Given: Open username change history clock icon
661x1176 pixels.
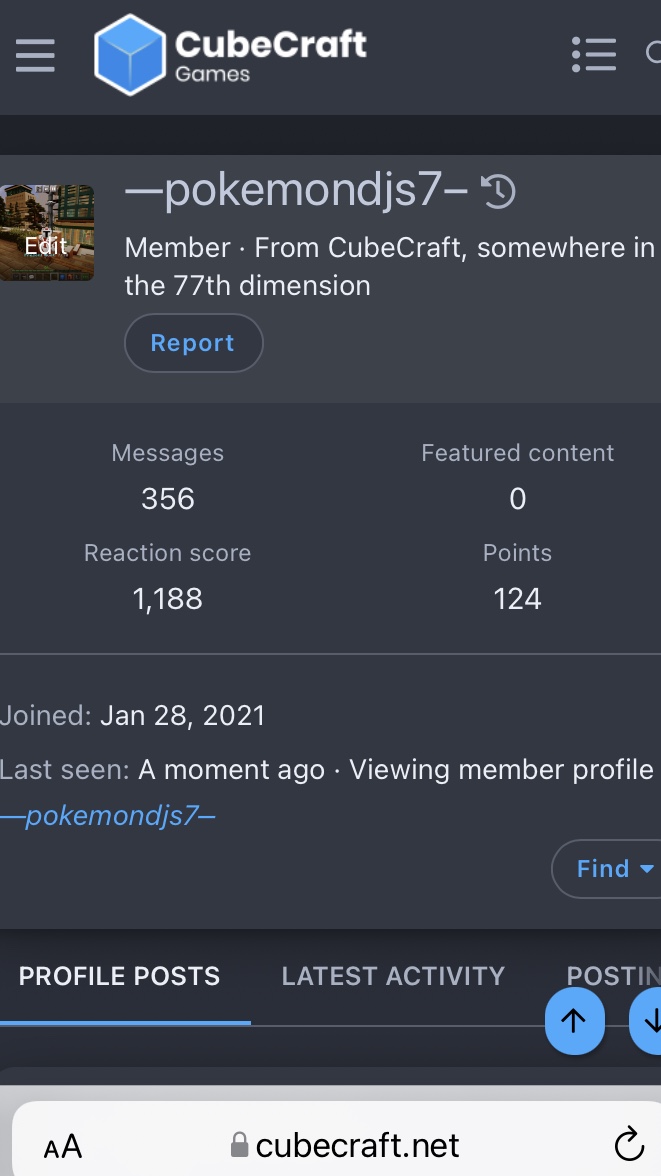Looking at the screenshot, I should click(x=498, y=190).
